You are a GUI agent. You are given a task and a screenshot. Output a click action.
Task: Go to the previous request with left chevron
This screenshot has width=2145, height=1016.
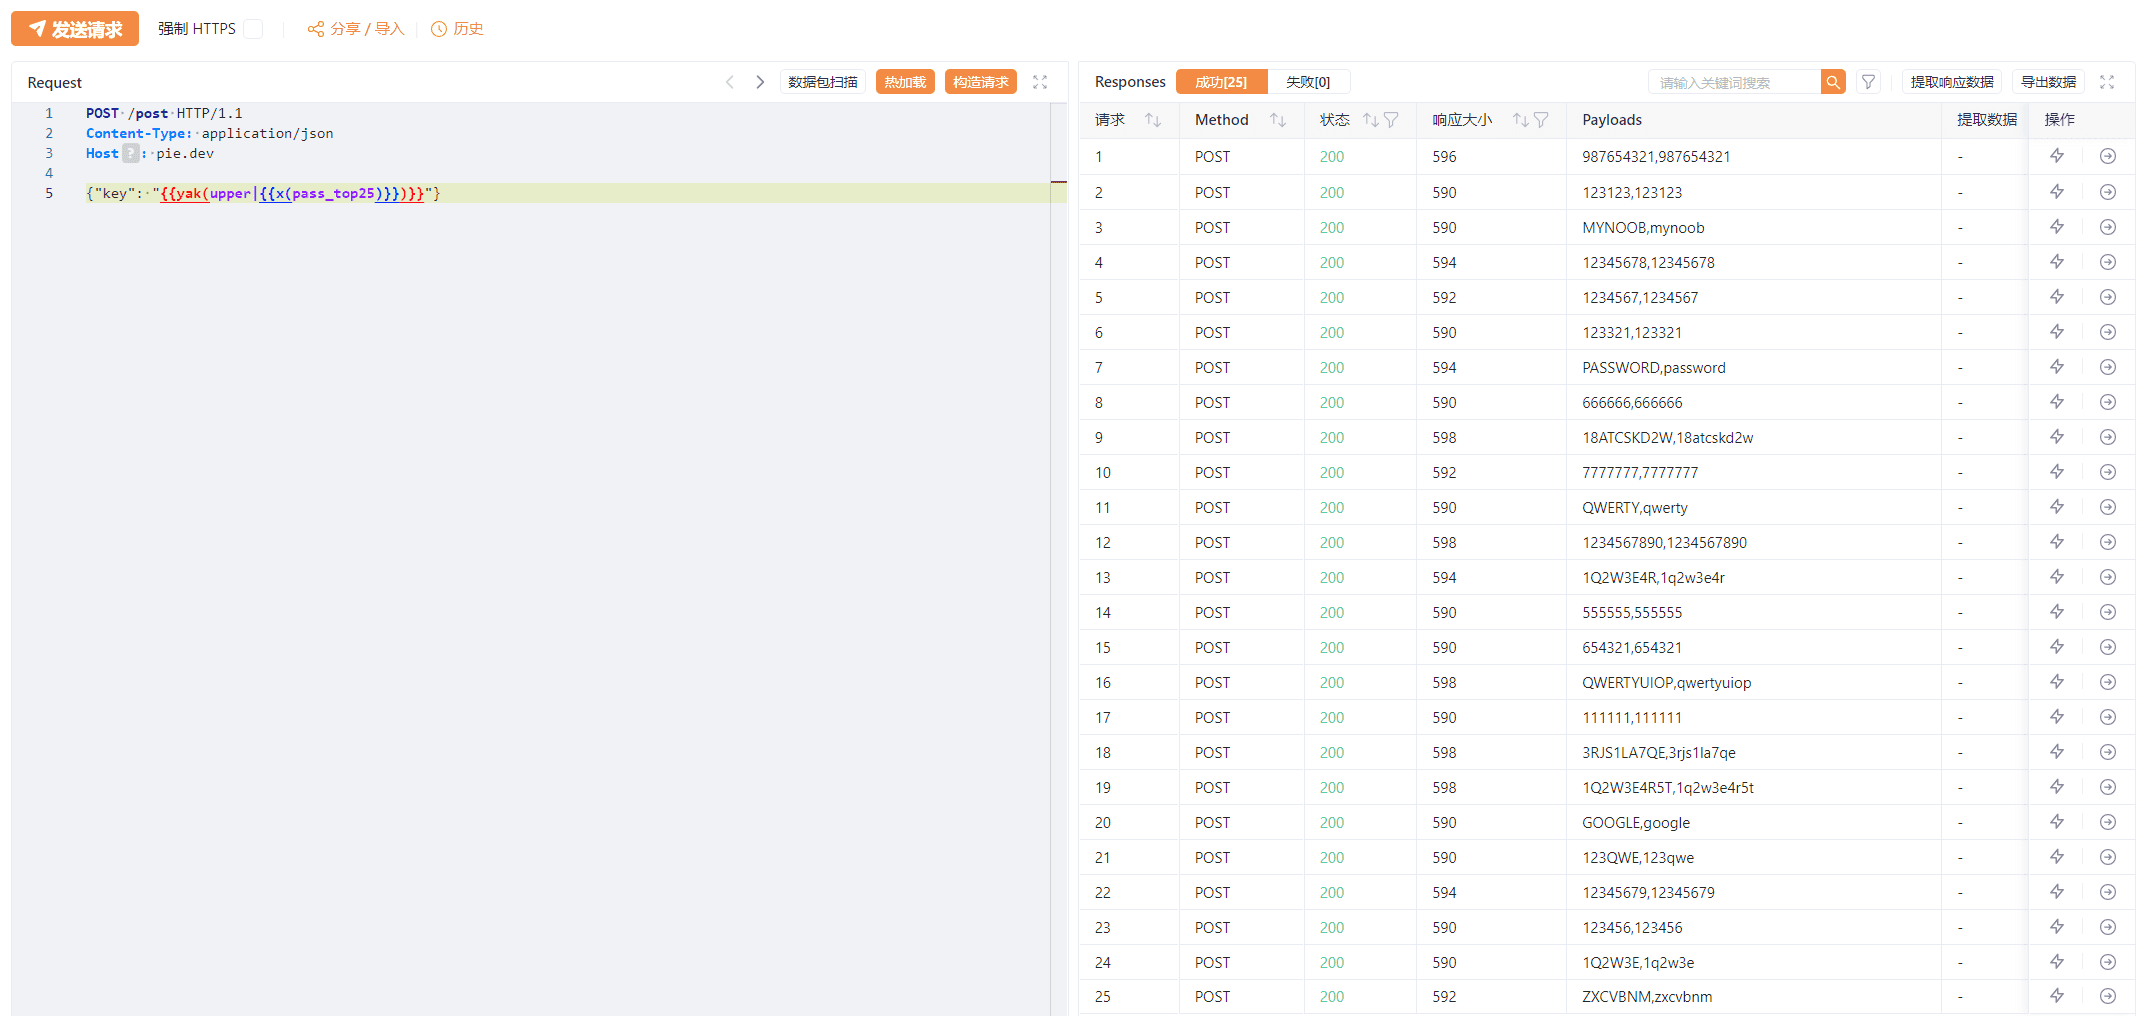(x=730, y=82)
